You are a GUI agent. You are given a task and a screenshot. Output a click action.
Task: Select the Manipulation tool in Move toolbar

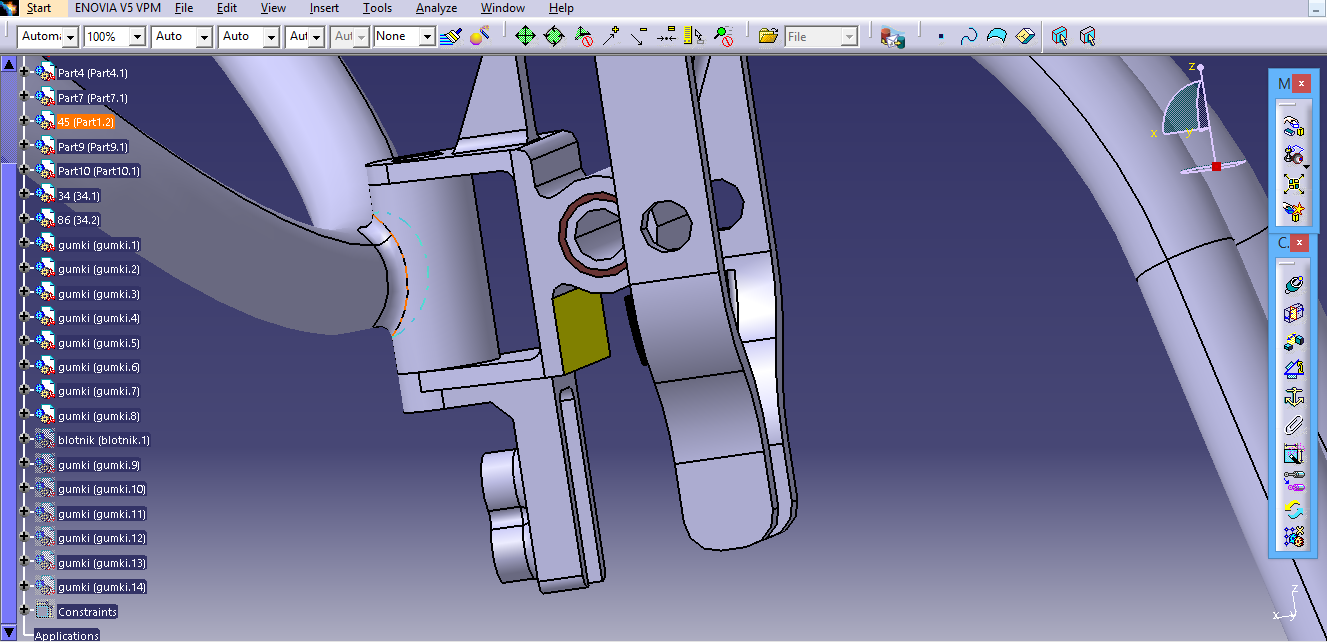pos(1294,126)
